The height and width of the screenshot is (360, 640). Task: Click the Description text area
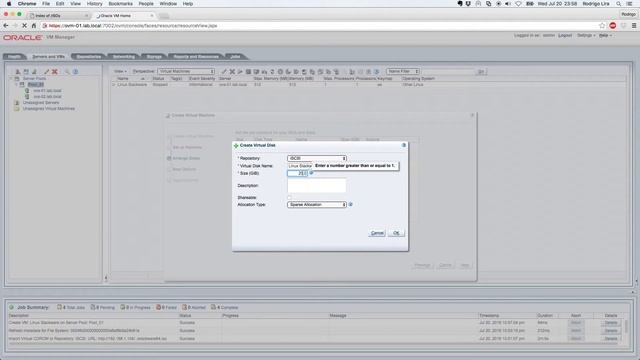(x=317, y=185)
